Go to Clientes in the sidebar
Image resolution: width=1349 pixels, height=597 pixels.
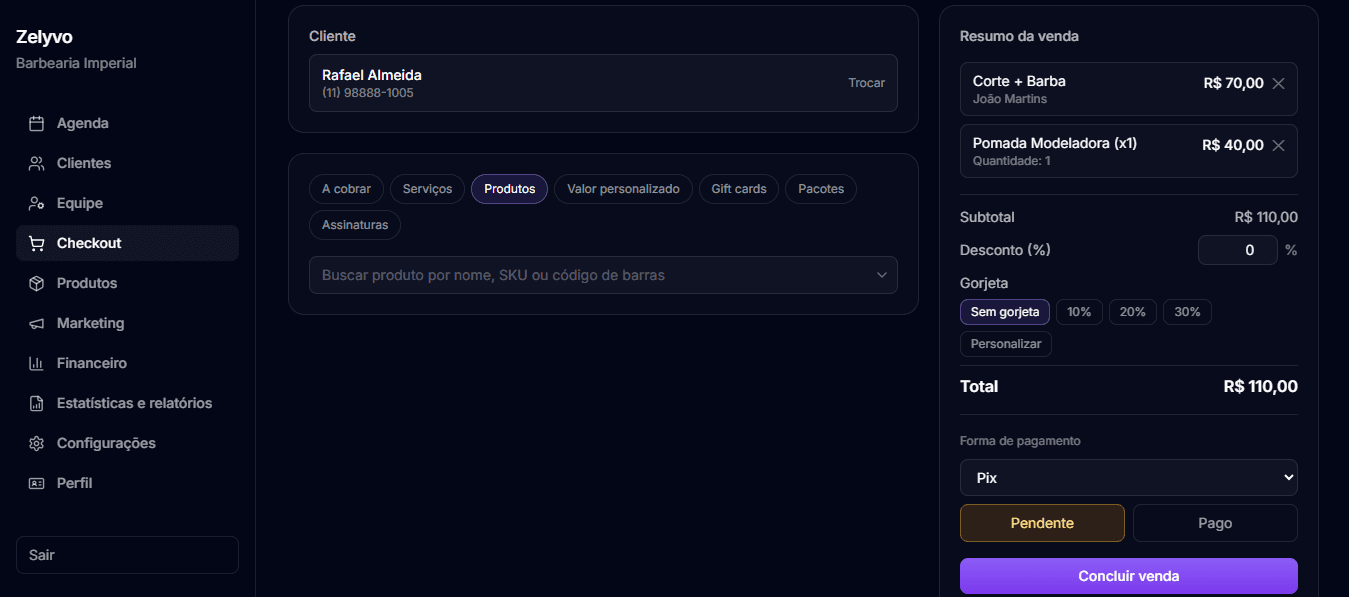pyautogui.click(x=127, y=164)
